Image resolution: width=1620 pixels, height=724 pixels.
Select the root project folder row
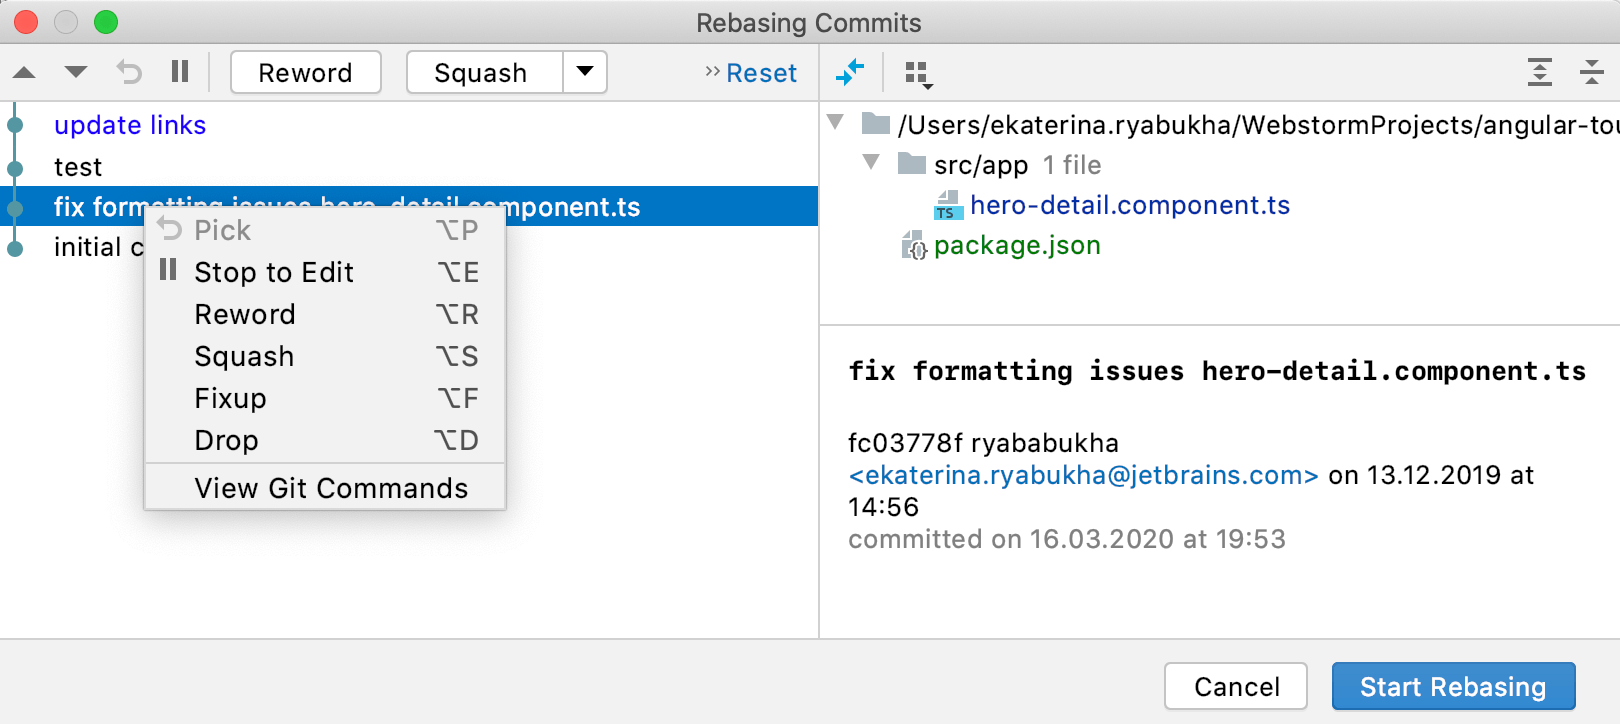point(1220,124)
